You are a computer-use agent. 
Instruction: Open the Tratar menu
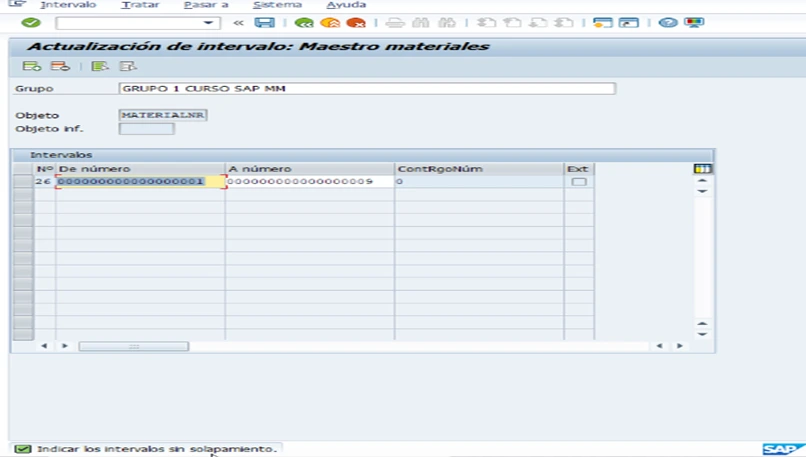(140, 5)
